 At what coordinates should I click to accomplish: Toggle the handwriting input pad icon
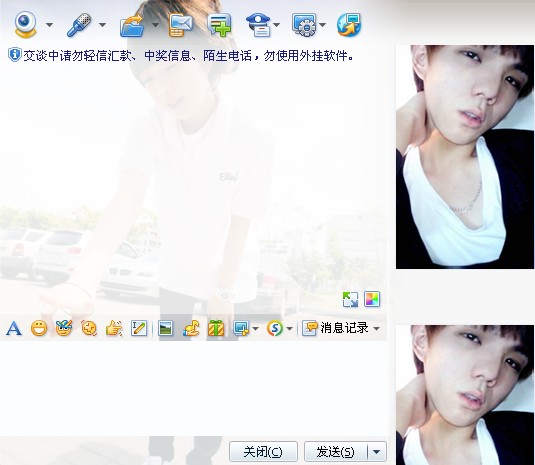(139, 329)
